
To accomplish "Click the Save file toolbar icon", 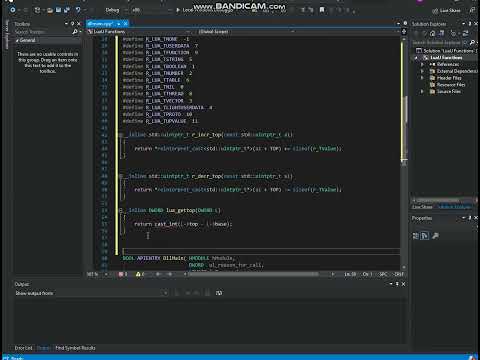I will 59,10.
